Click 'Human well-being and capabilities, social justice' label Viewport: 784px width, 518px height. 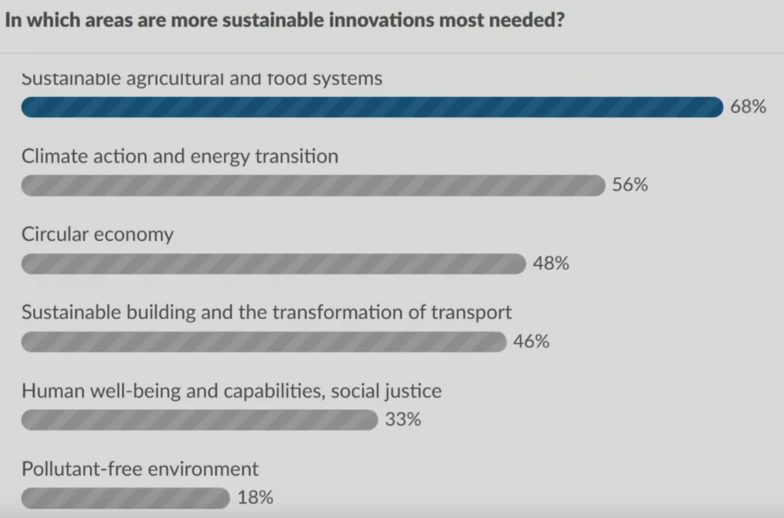(x=232, y=391)
